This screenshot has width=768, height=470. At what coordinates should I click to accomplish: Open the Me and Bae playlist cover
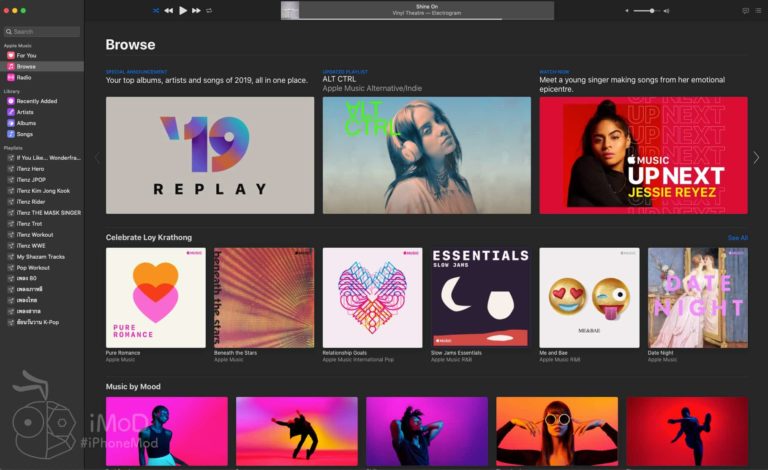point(589,298)
